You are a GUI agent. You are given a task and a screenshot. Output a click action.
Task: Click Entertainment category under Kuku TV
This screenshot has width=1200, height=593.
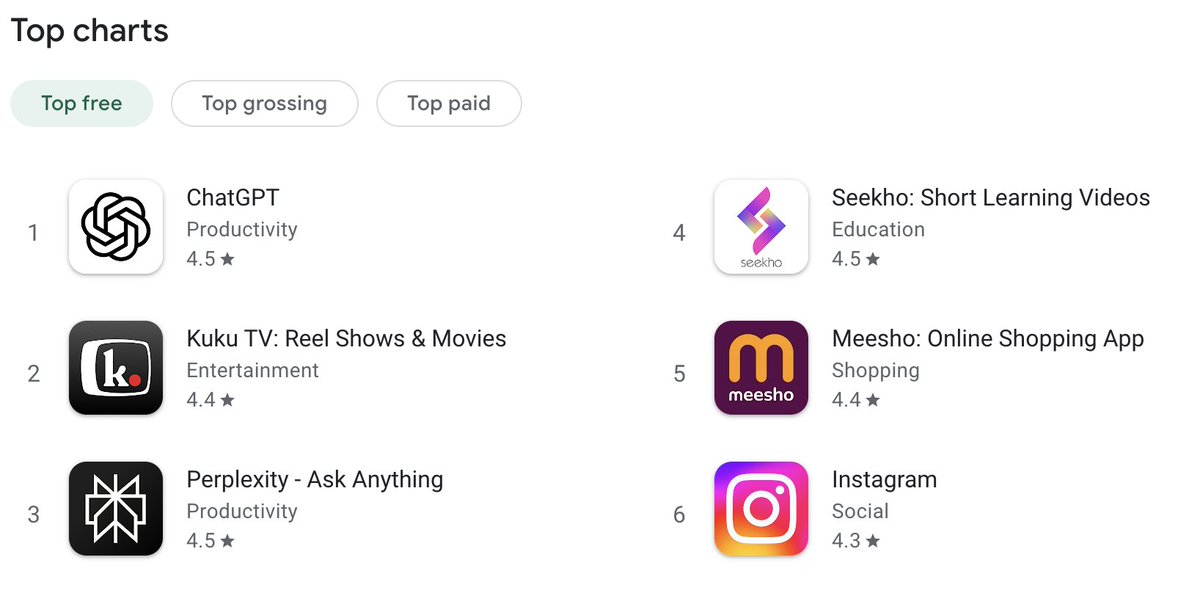click(252, 370)
